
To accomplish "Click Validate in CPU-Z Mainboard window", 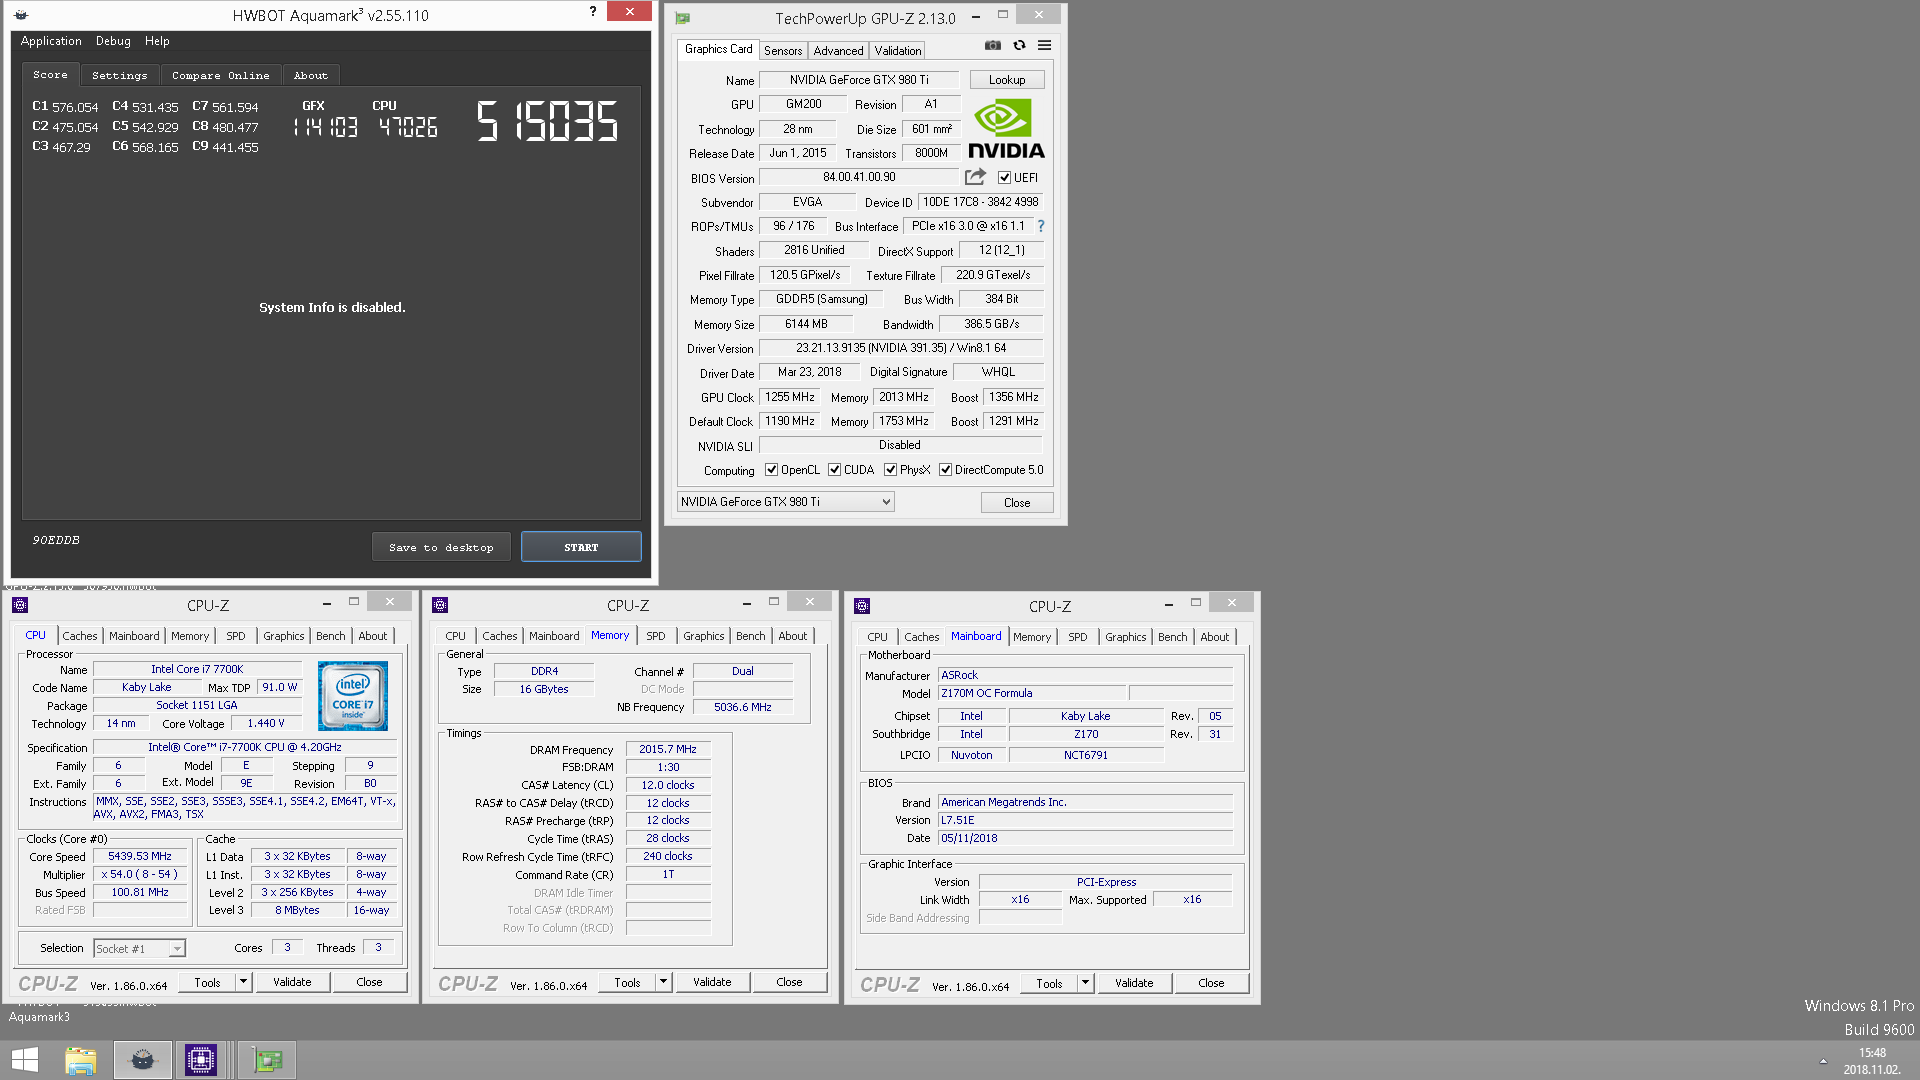I will pyautogui.click(x=1134, y=983).
